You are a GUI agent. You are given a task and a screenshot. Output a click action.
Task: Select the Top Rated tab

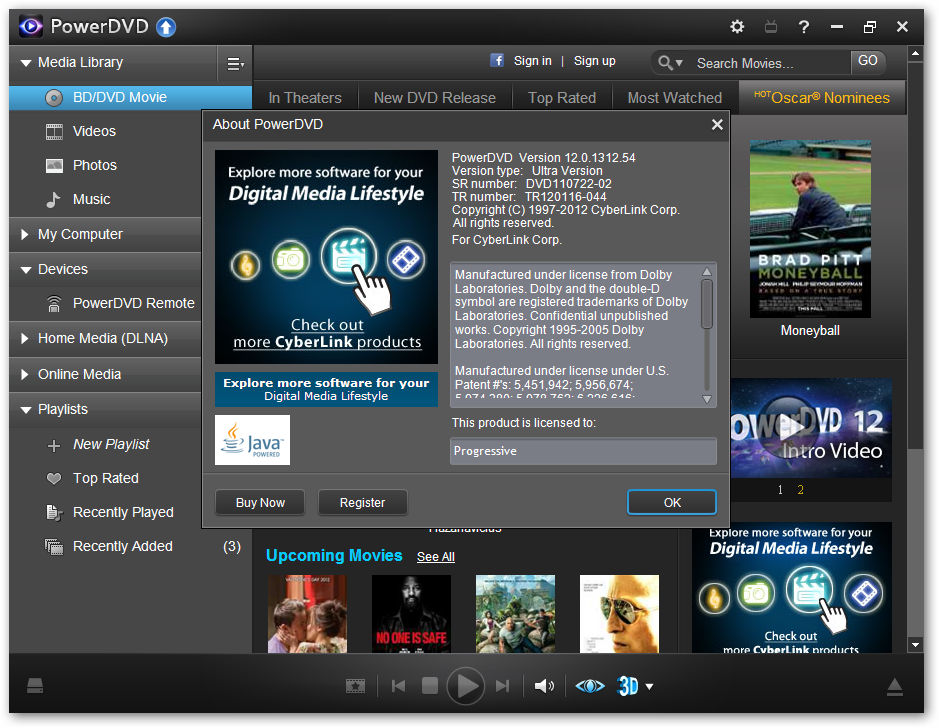[x=562, y=98]
